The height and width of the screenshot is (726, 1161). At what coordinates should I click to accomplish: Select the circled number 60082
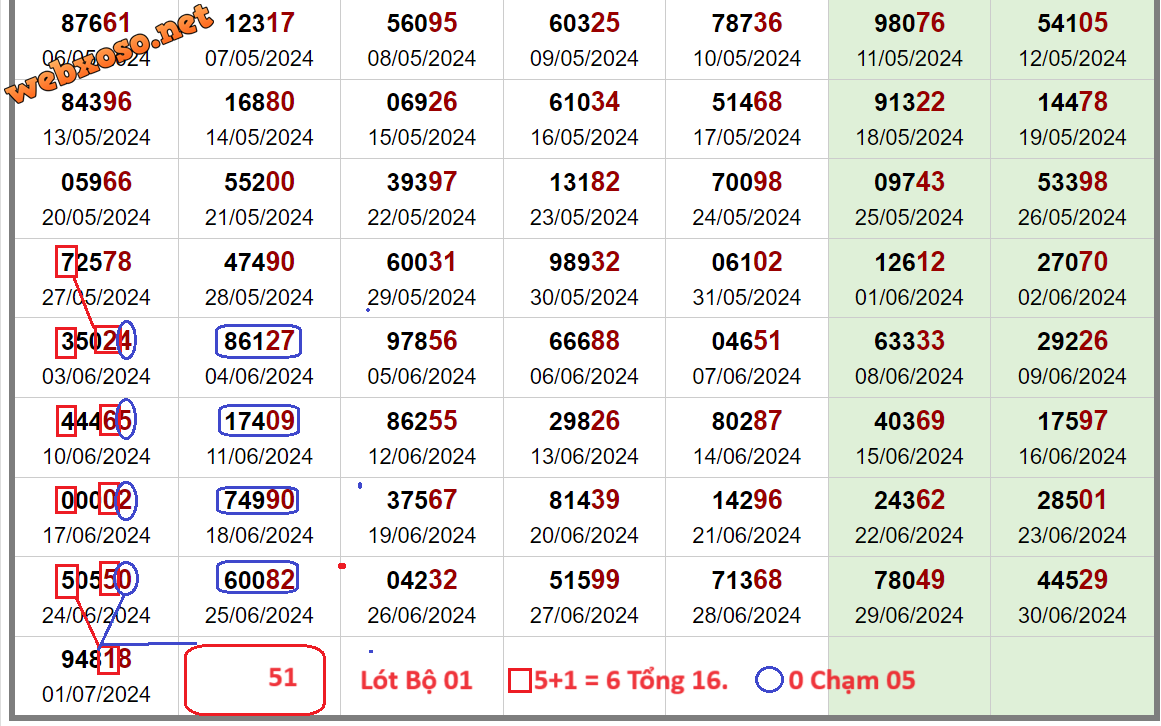point(258,579)
